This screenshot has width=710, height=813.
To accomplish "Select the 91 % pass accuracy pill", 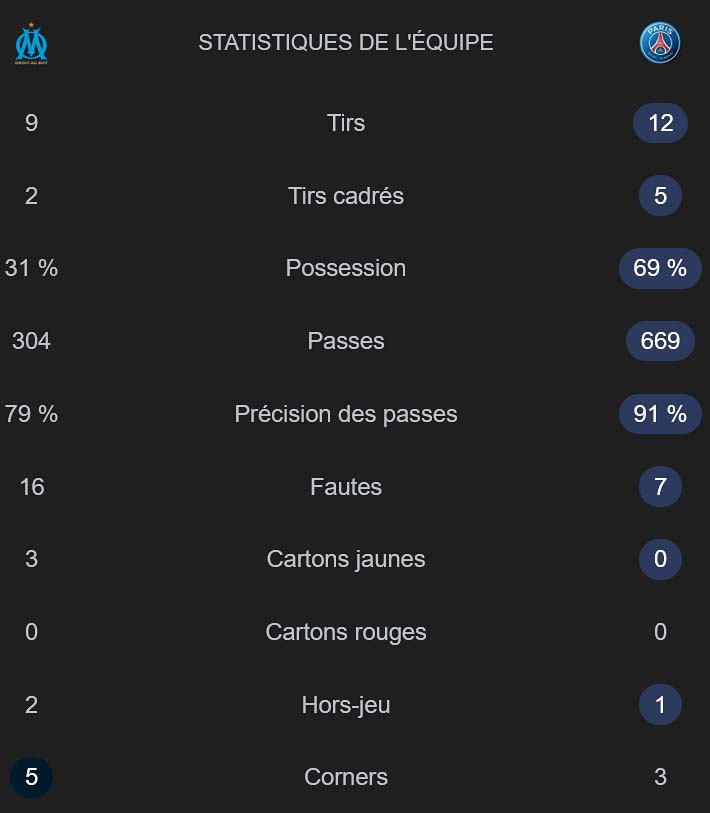I will coord(660,414).
